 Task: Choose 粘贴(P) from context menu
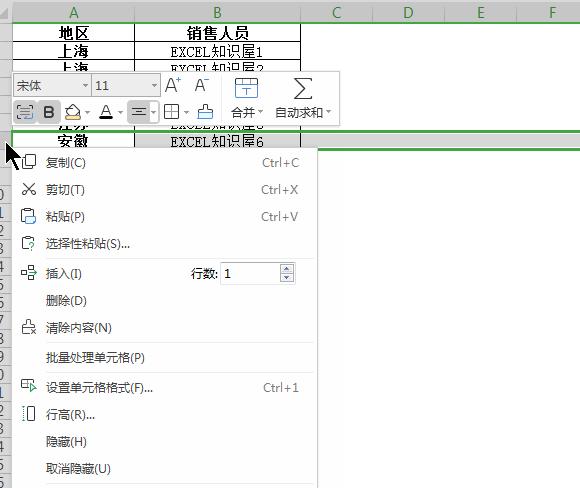click(x=164, y=217)
